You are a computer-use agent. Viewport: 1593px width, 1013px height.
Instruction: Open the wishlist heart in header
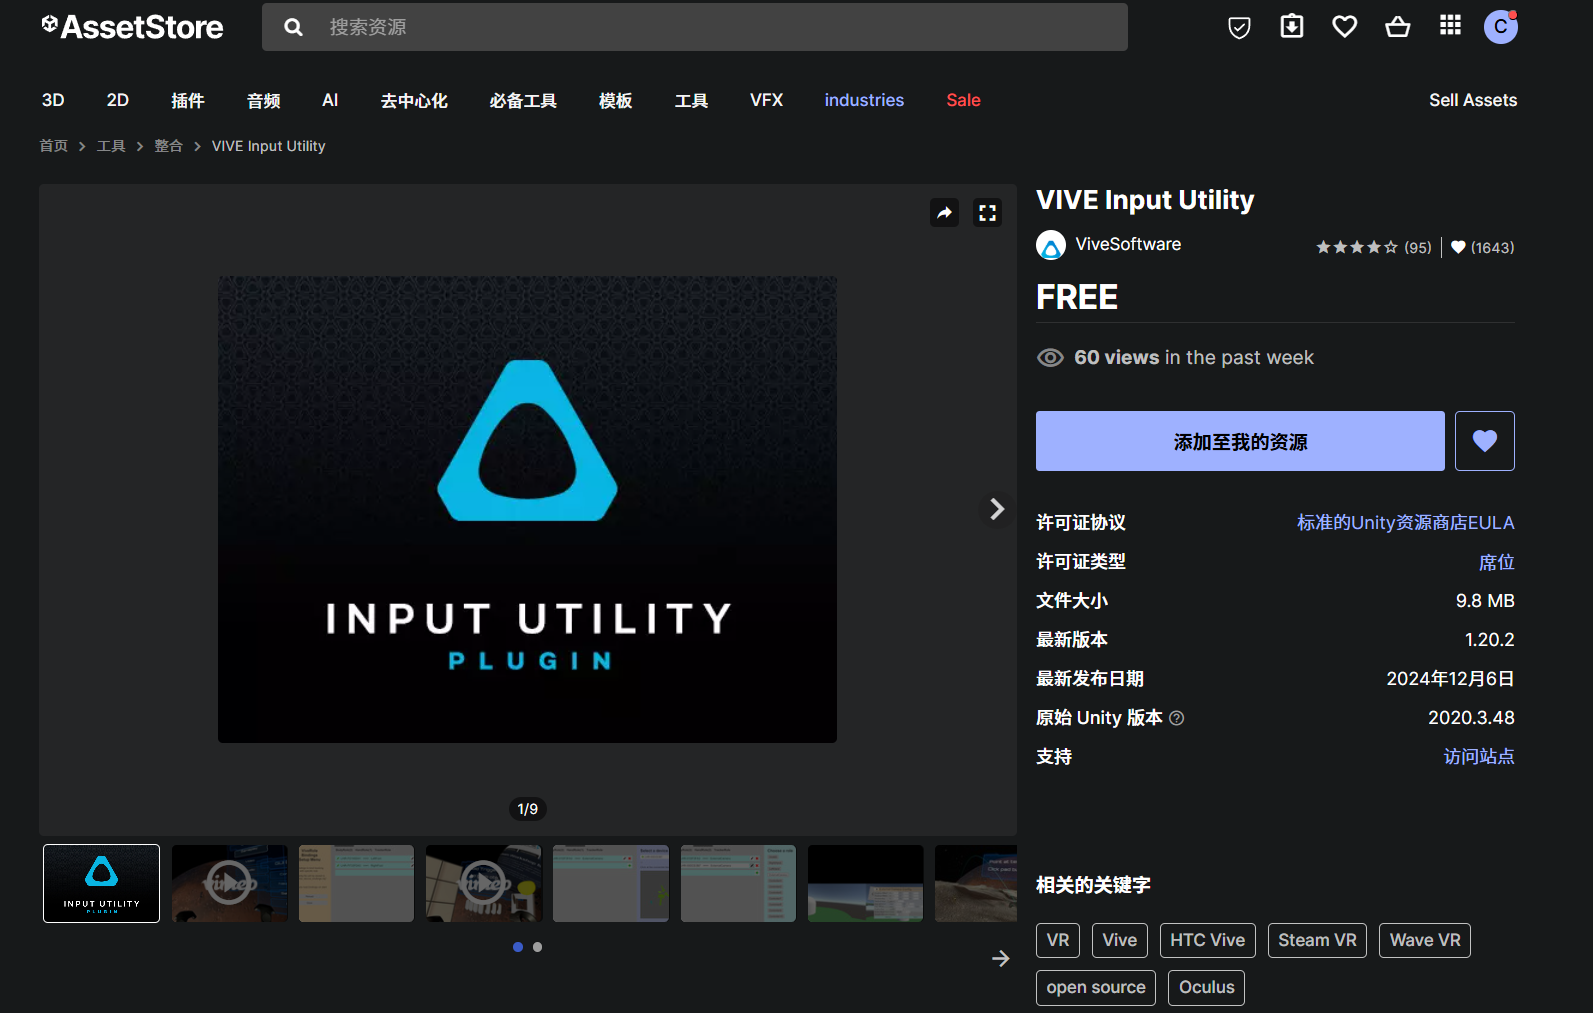[x=1345, y=27]
